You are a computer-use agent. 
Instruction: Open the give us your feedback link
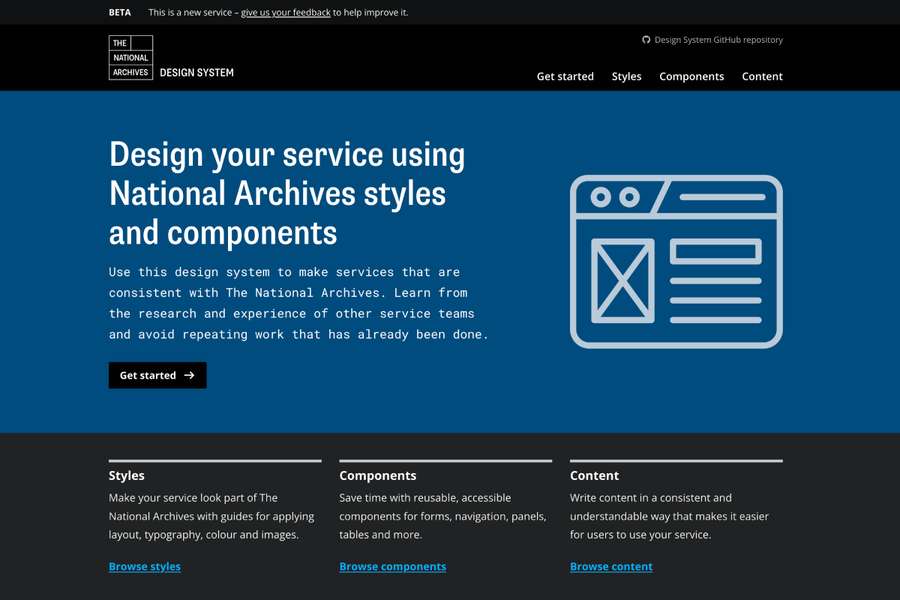pos(285,12)
